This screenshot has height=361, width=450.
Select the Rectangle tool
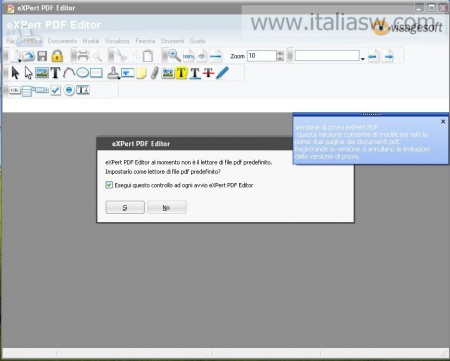tap(96, 73)
